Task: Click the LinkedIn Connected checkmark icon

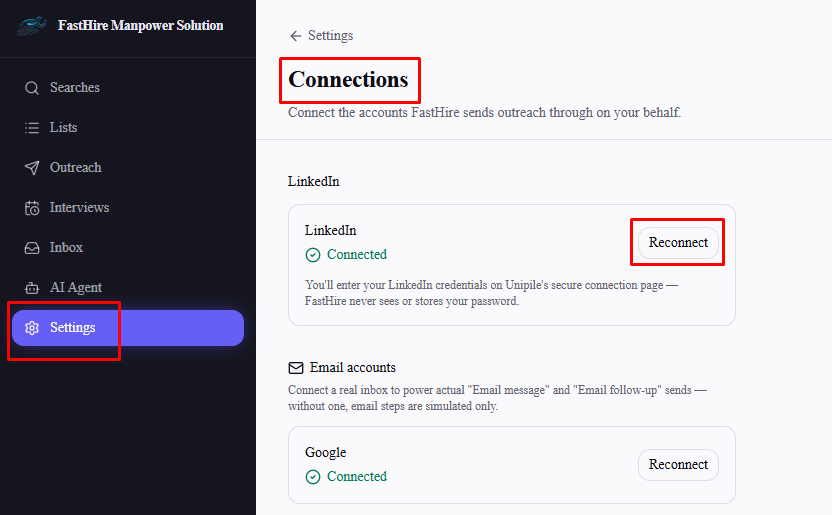Action: pos(313,255)
